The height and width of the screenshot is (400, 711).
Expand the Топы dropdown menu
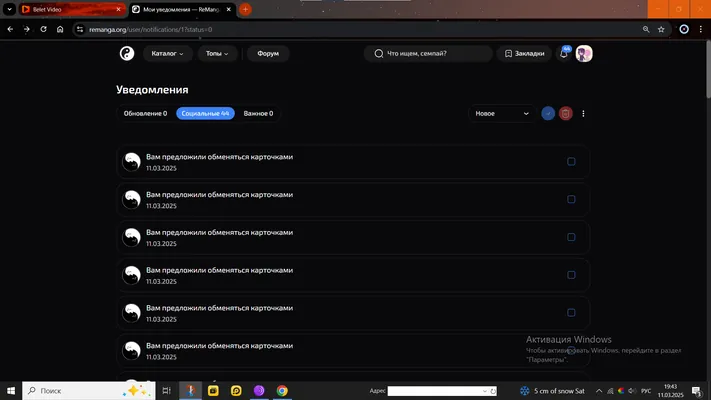click(217, 54)
